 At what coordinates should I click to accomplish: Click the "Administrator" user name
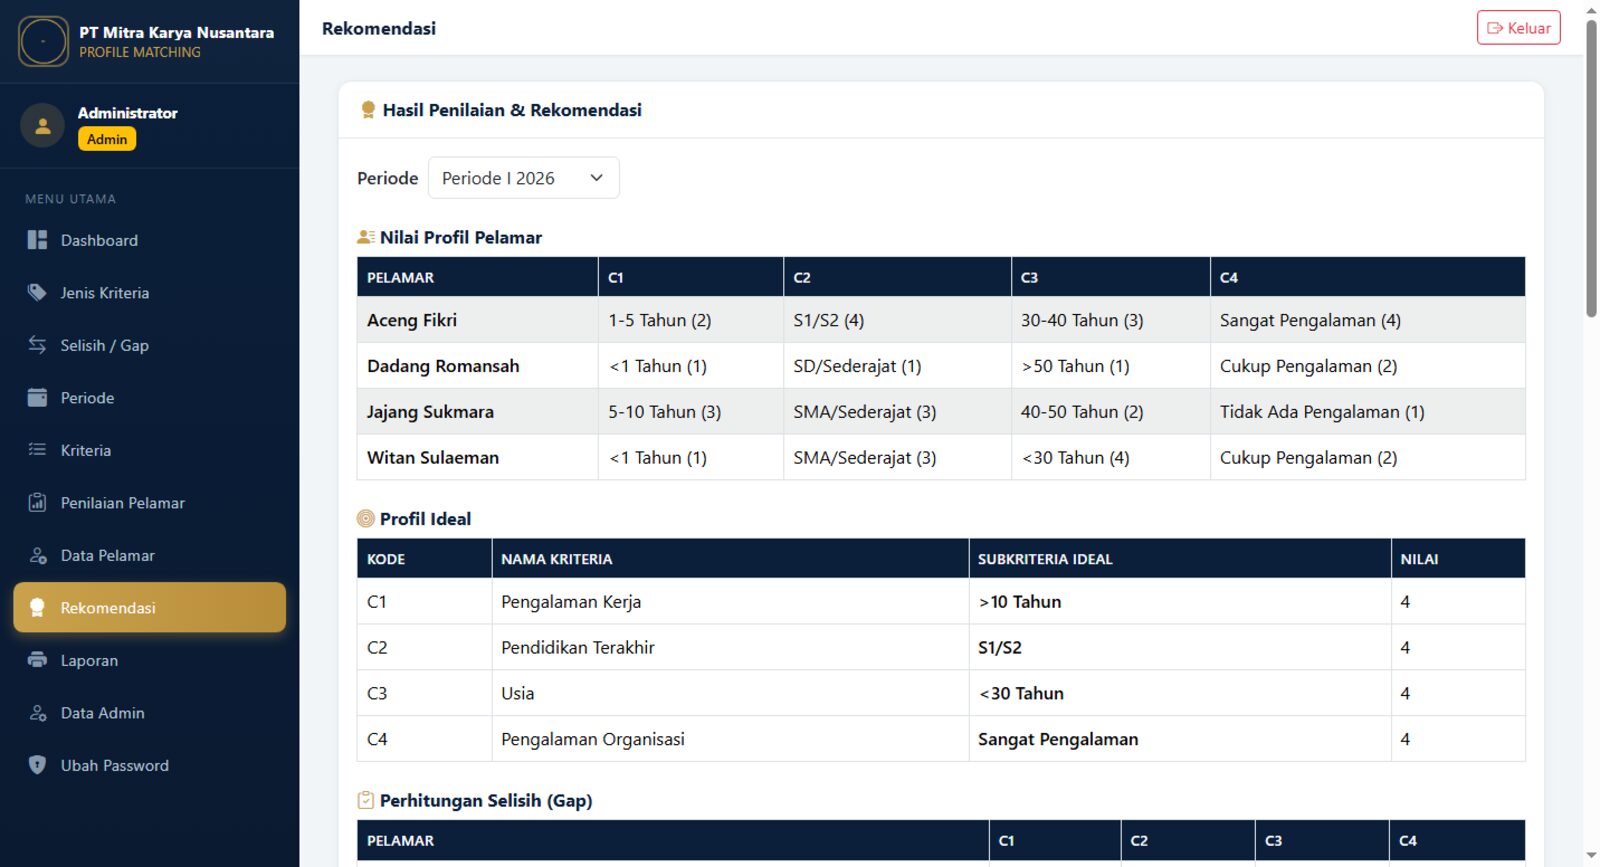tap(128, 113)
